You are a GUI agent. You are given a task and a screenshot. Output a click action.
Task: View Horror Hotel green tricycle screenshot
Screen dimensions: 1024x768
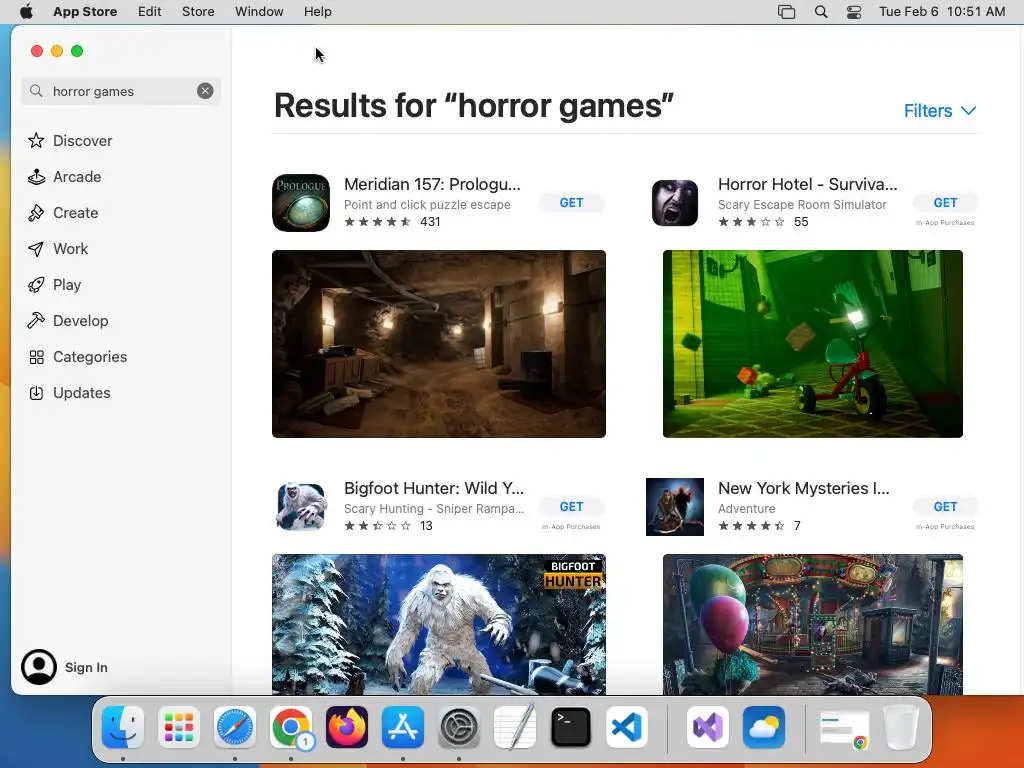click(812, 344)
